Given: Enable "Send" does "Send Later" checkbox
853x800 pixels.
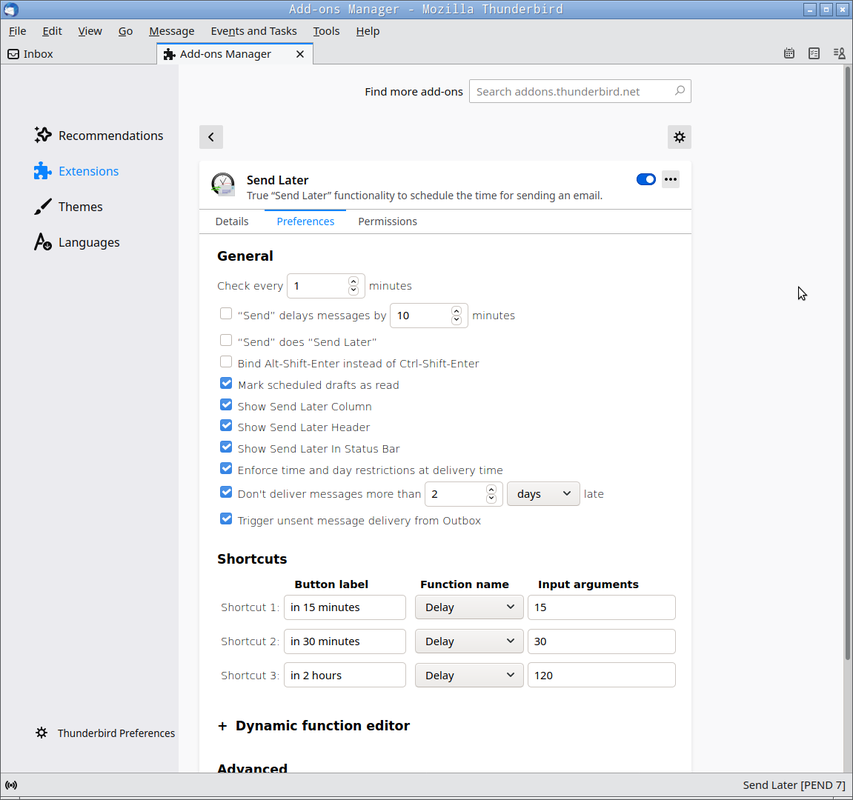Looking at the screenshot, I should click(226, 340).
